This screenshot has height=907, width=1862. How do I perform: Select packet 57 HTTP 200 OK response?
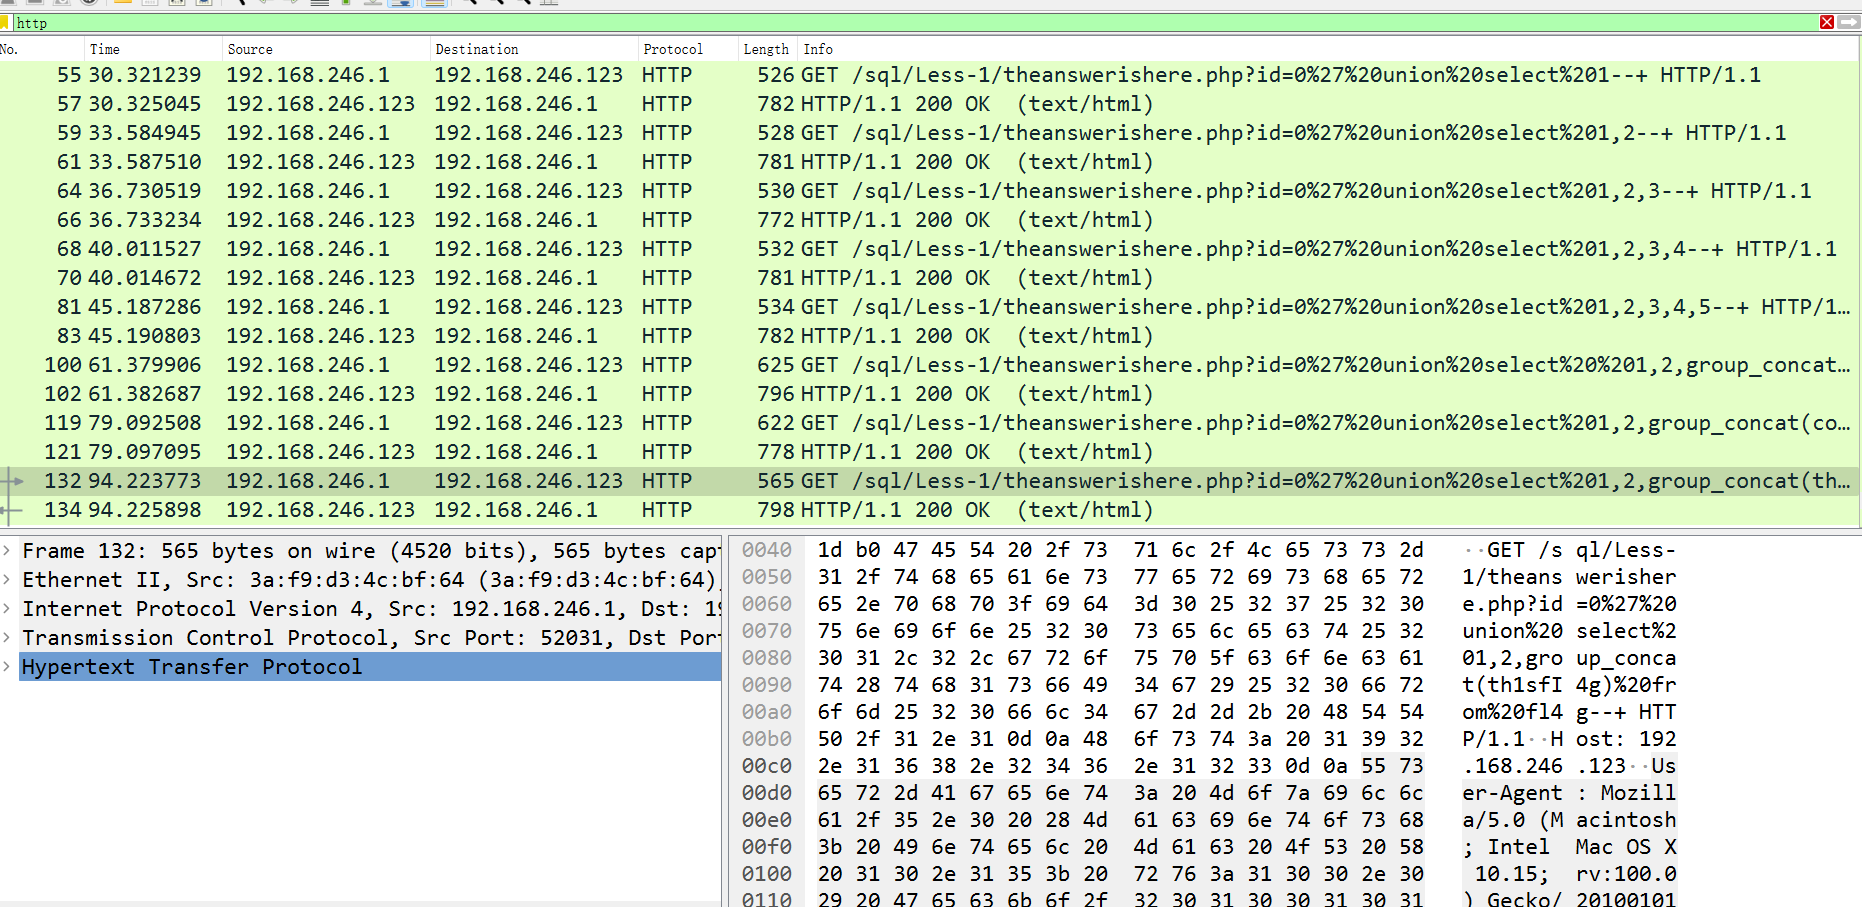930,104
